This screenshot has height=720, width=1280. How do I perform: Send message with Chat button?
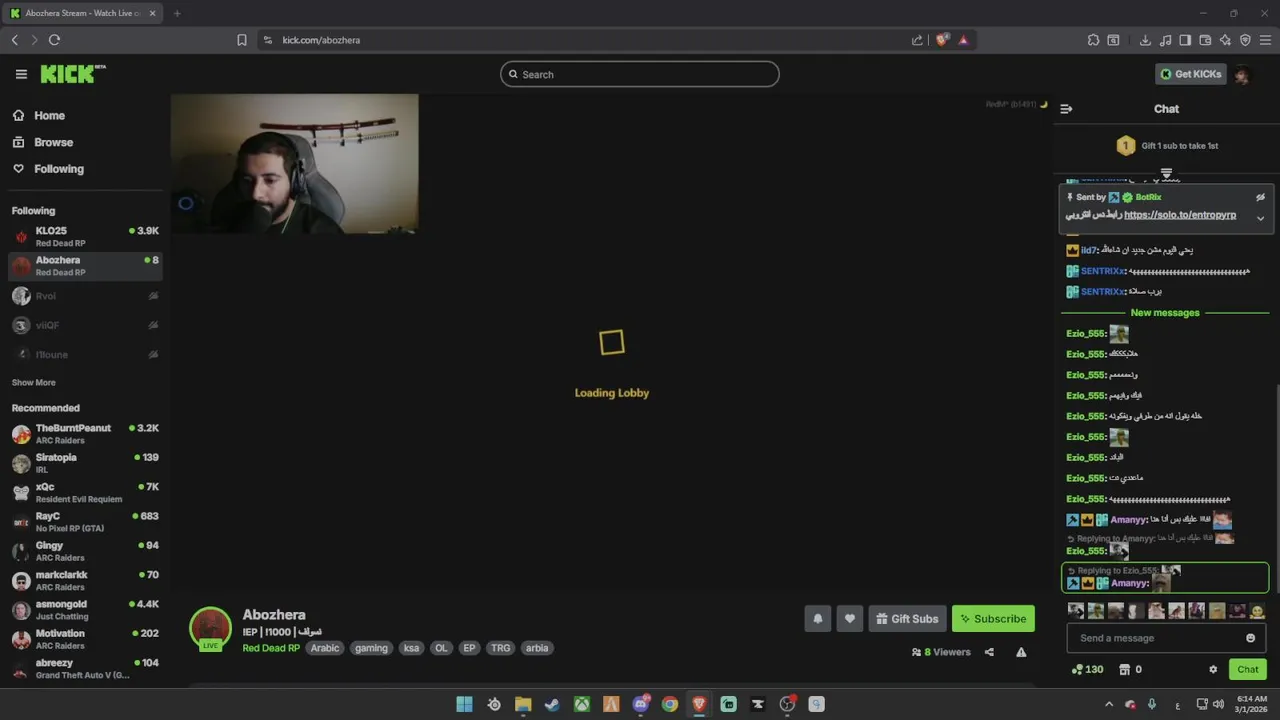click(x=1247, y=670)
